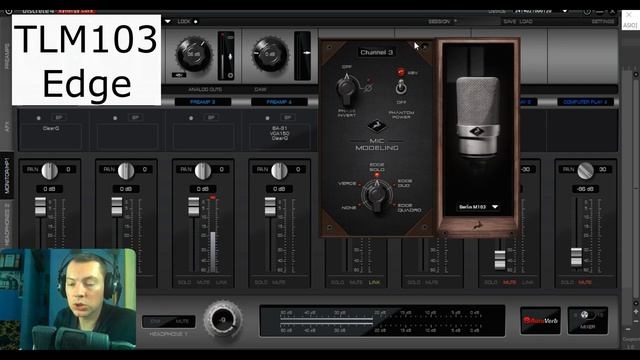Click the microphone input type icon
The image size is (640, 360).
click(231, 57)
